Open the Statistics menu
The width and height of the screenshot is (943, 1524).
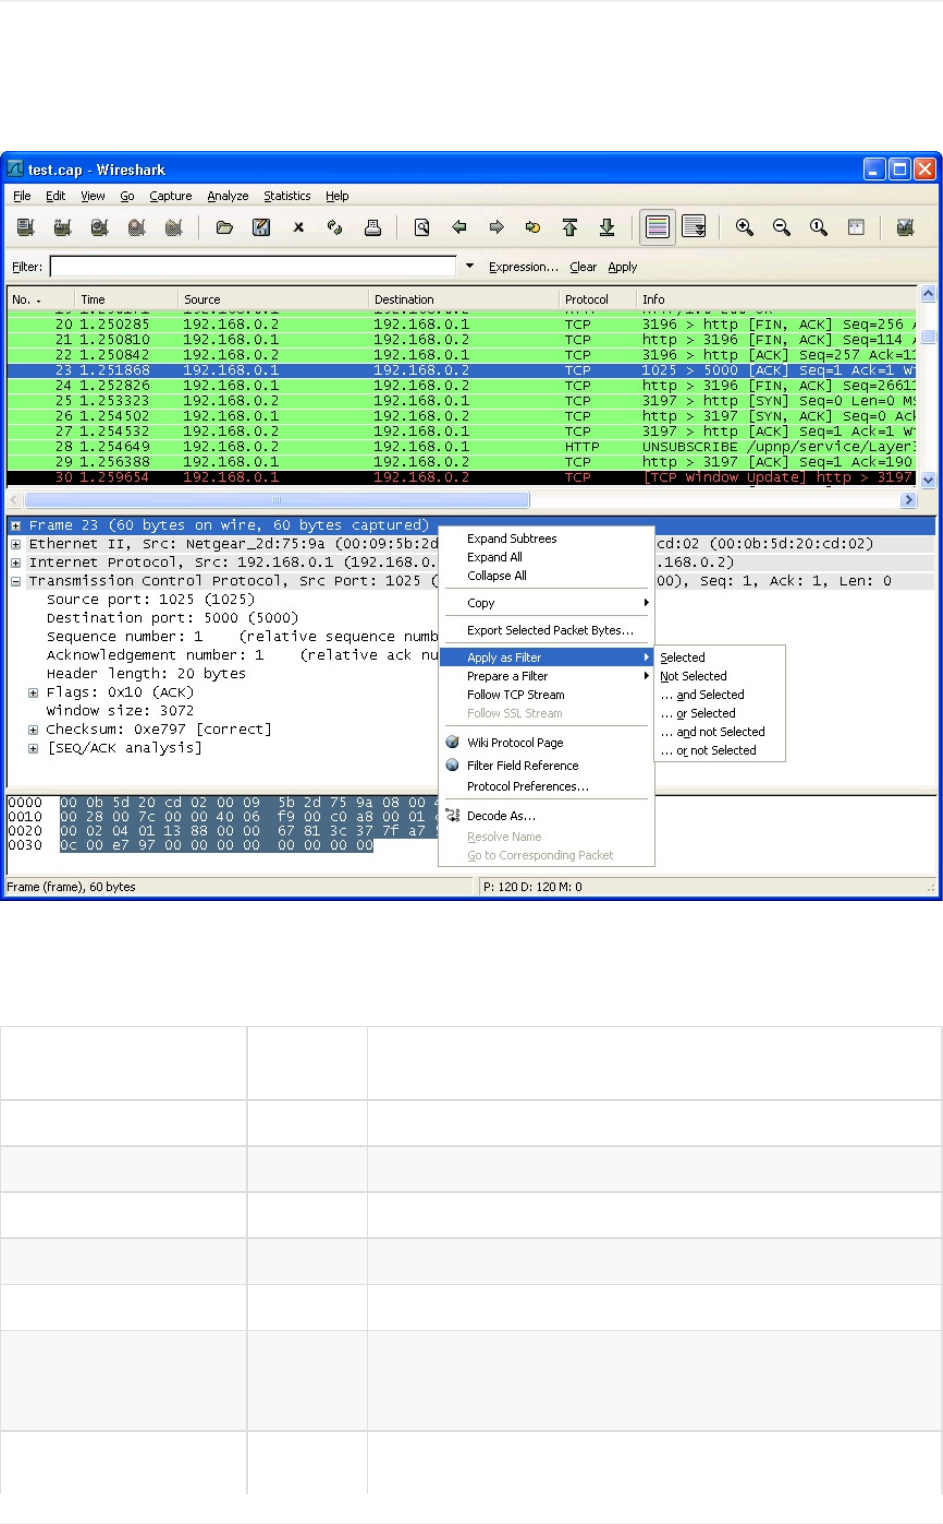click(x=287, y=196)
